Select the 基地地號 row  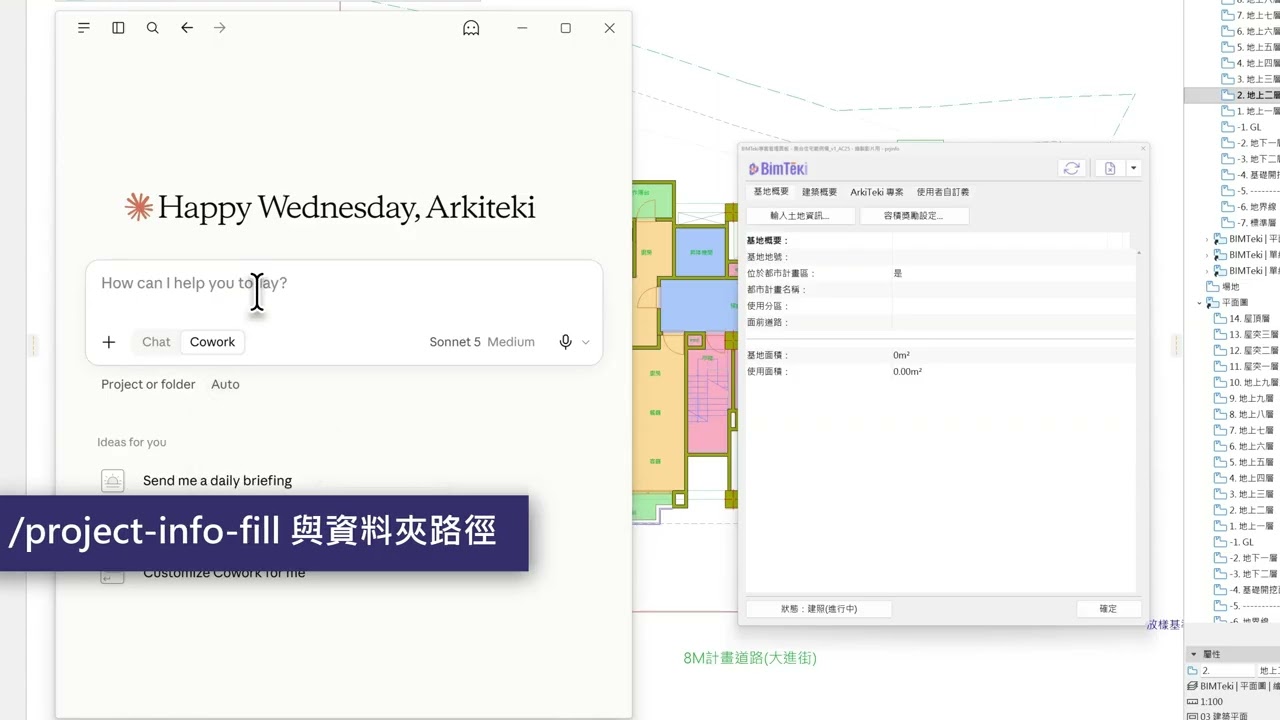(x=940, y=257)
